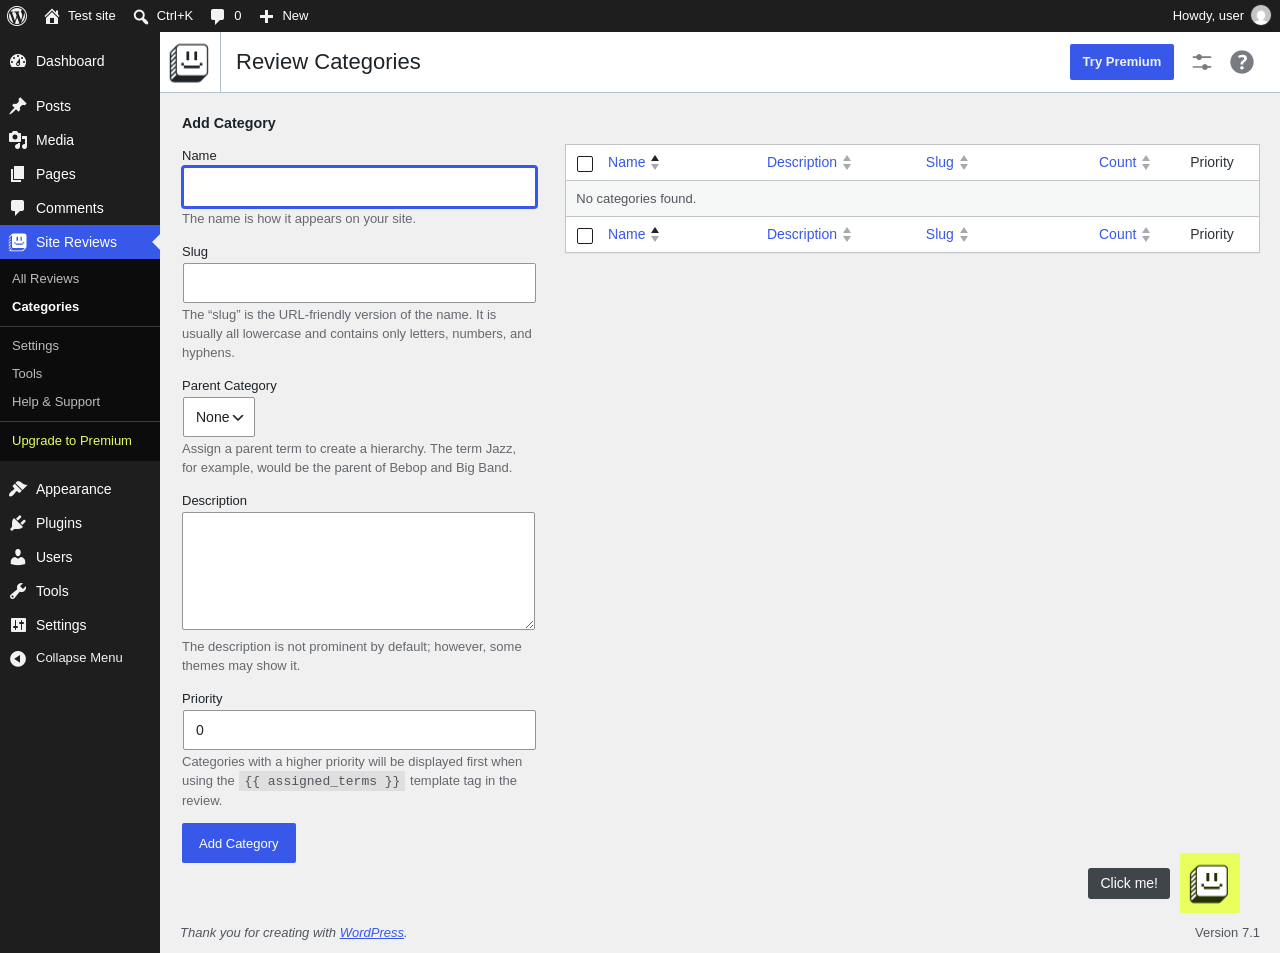This screenshot has width=1280, height=953.
Task: Click the Site Reviews logo in header
Action: coord(189,62)
